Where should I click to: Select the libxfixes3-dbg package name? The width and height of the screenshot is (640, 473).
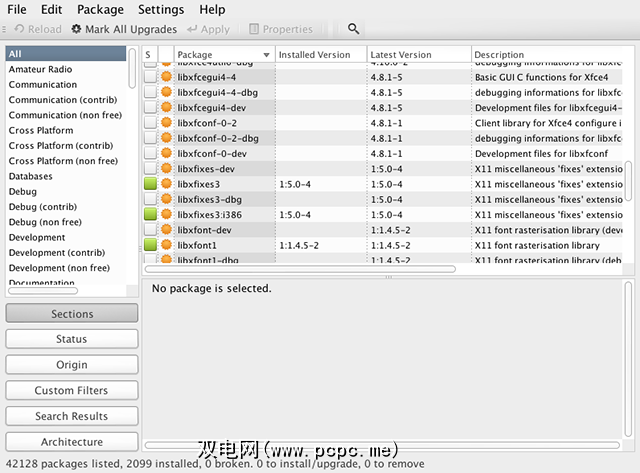209,200
